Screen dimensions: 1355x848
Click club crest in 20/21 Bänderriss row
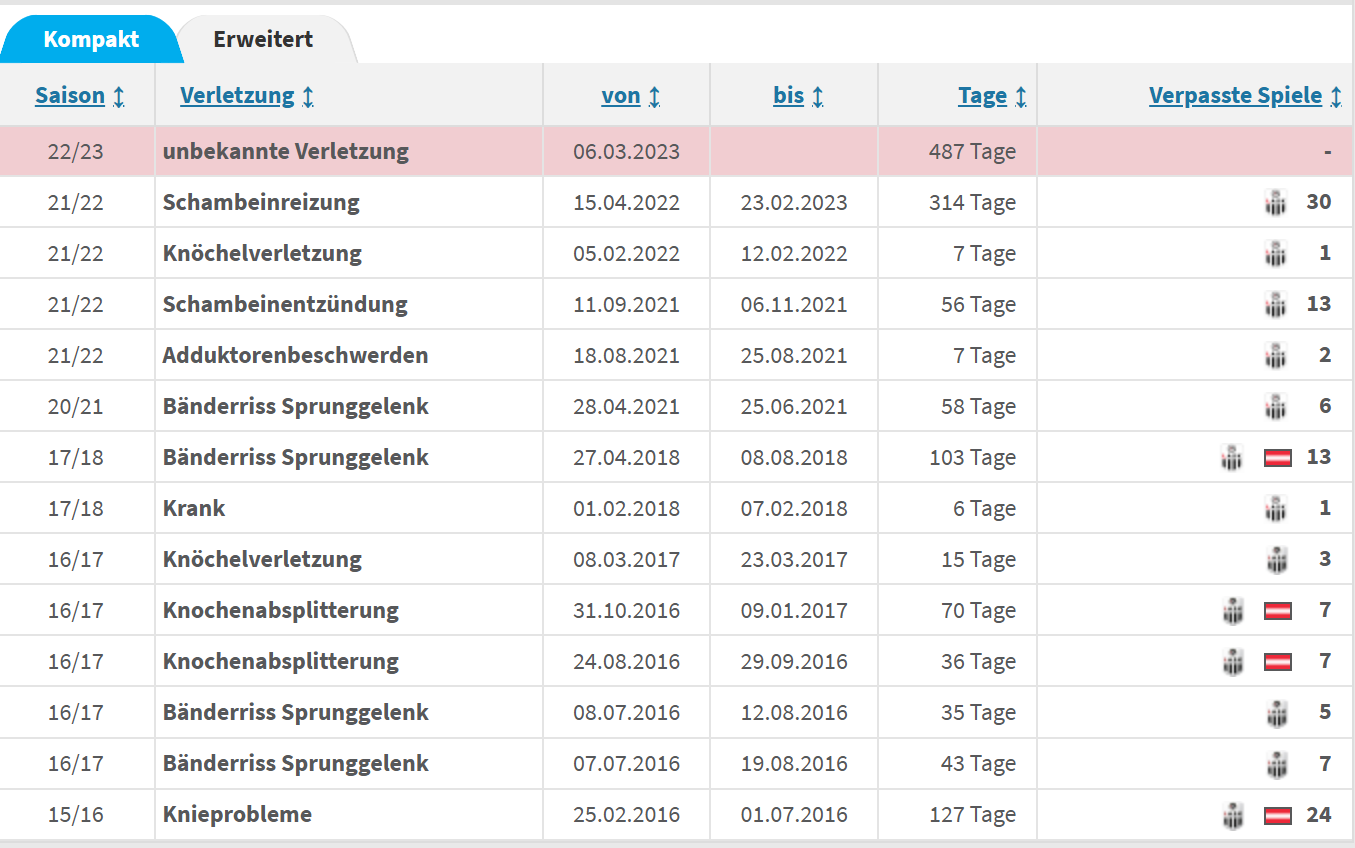1275,407
